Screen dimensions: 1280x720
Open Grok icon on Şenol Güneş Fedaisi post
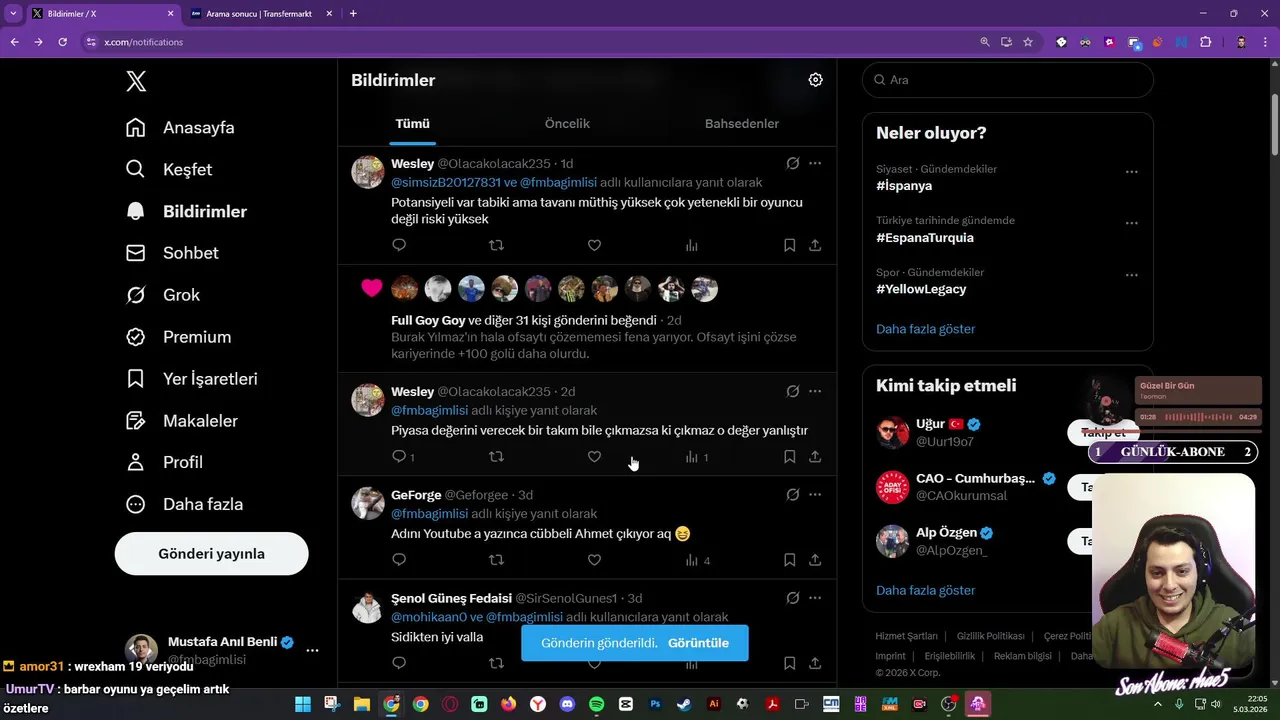792,598
